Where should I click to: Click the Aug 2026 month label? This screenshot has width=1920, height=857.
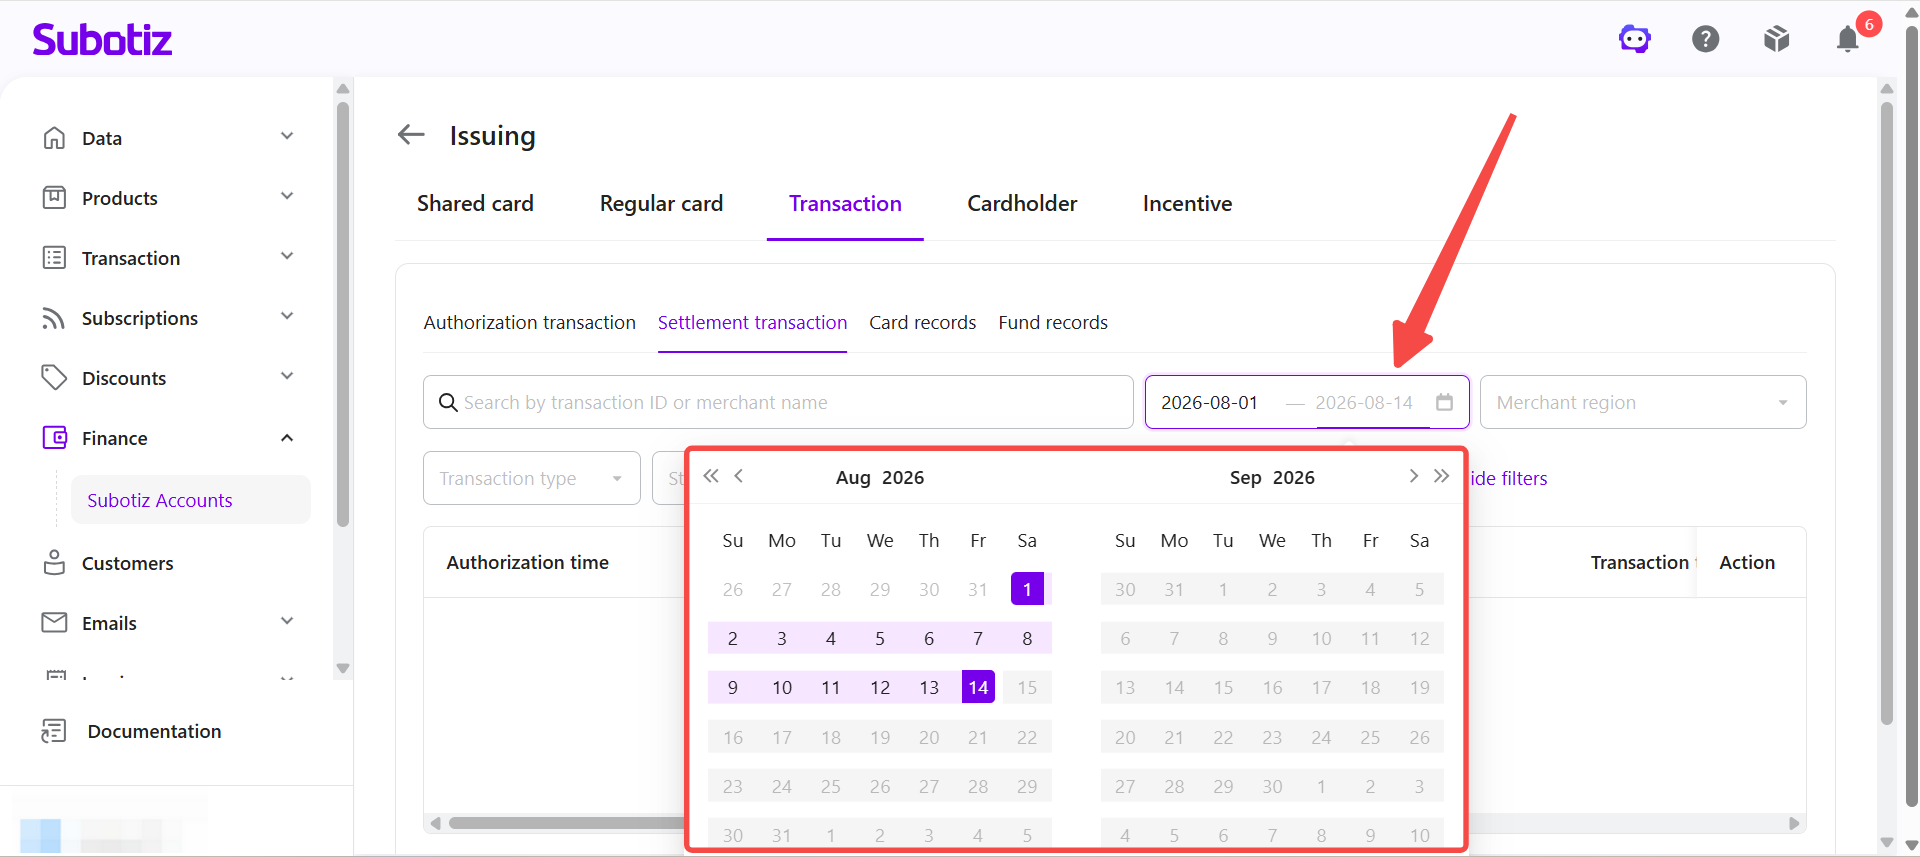click(880, 477)
